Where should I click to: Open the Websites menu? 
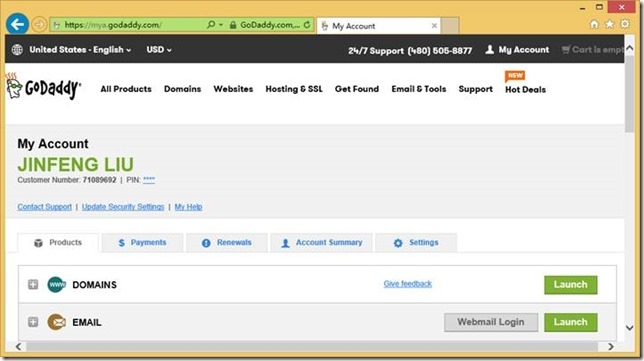click(233, 89)
